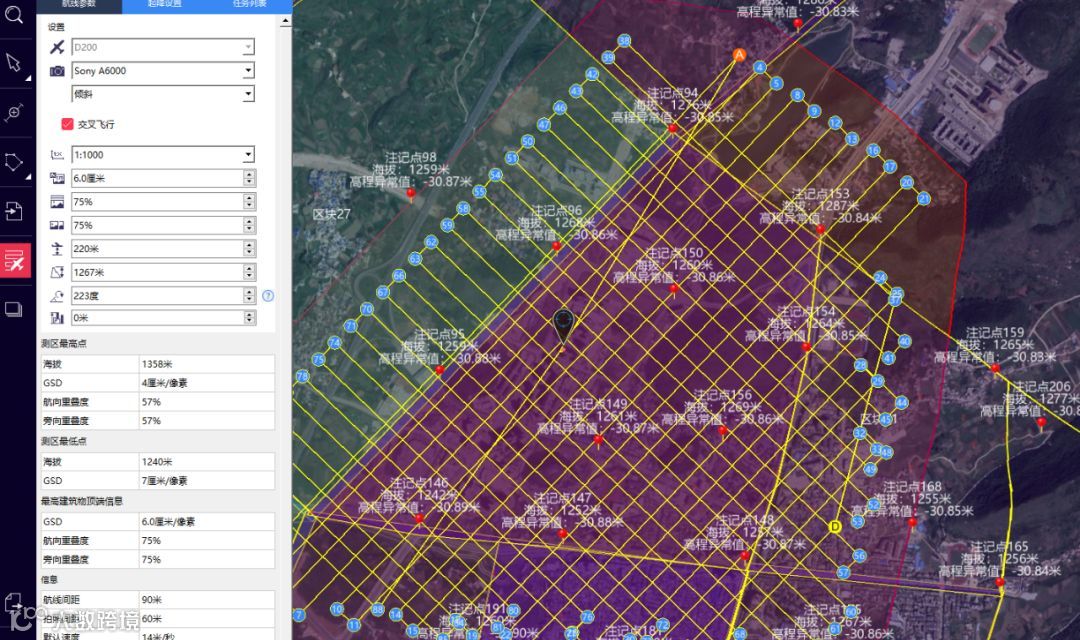Click the 测区最低点 section heading
Screen dimensions: 1080x640
pyautogui.click(x=64, y=441)
